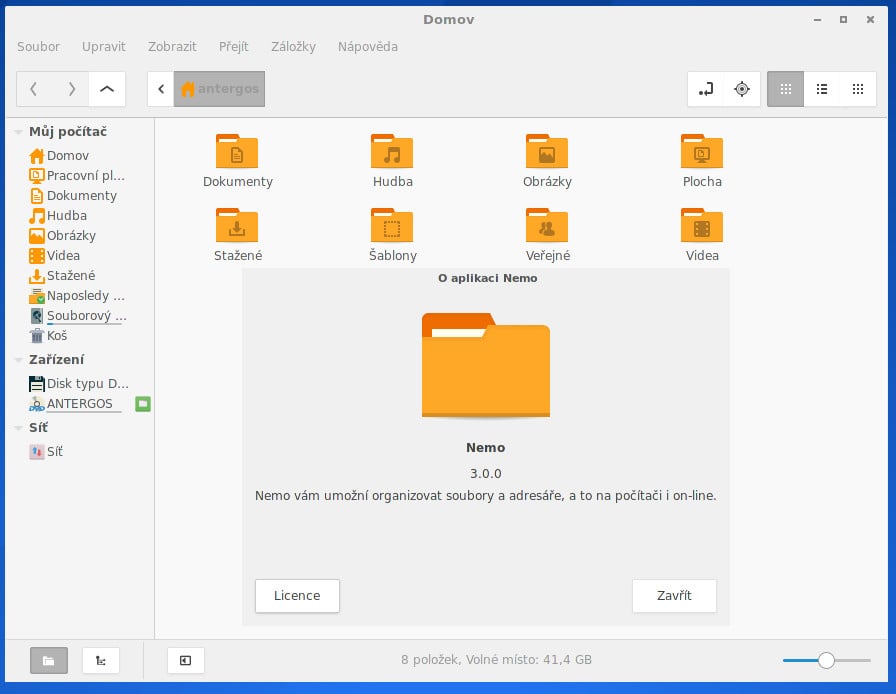Select the icon view mode
The width and height of the screenshot is (896, 694).
[785, 89]
